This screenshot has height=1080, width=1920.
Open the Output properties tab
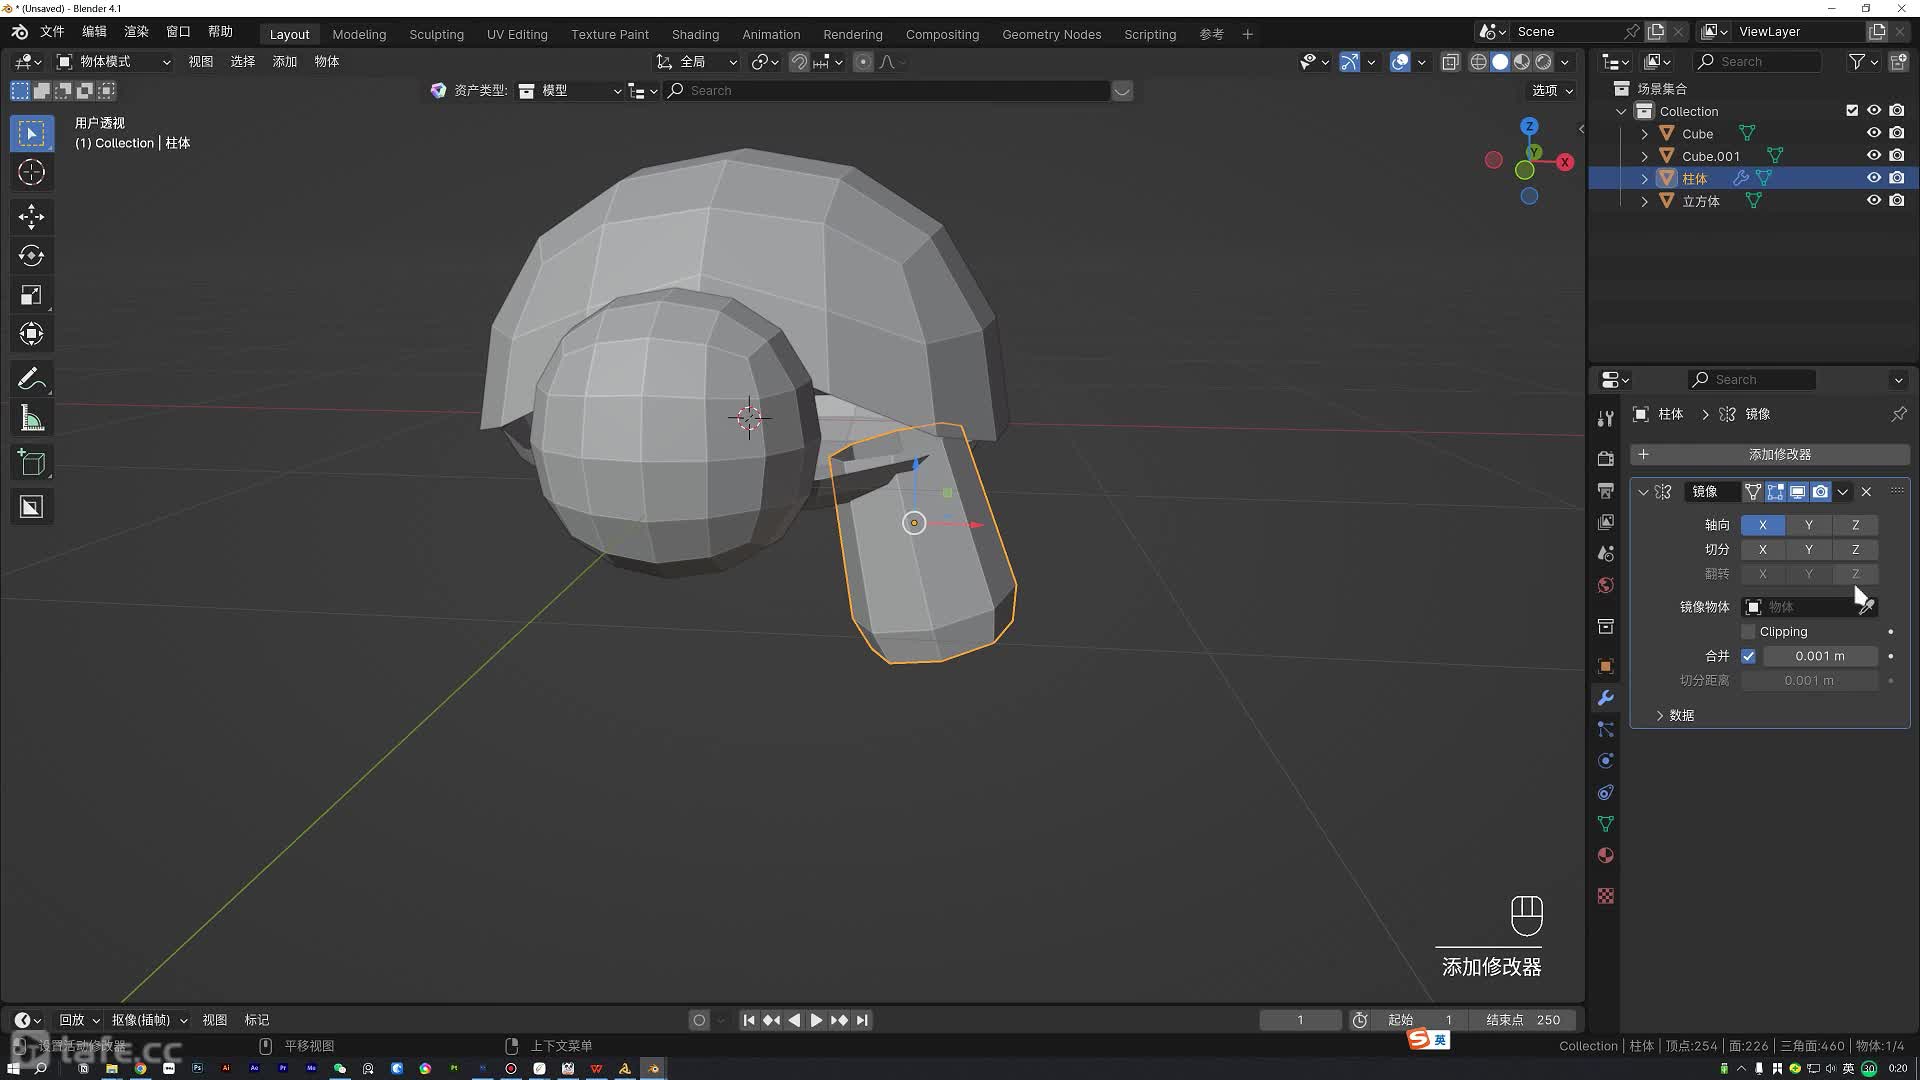pyautogui.click(x=1605, y=490)
